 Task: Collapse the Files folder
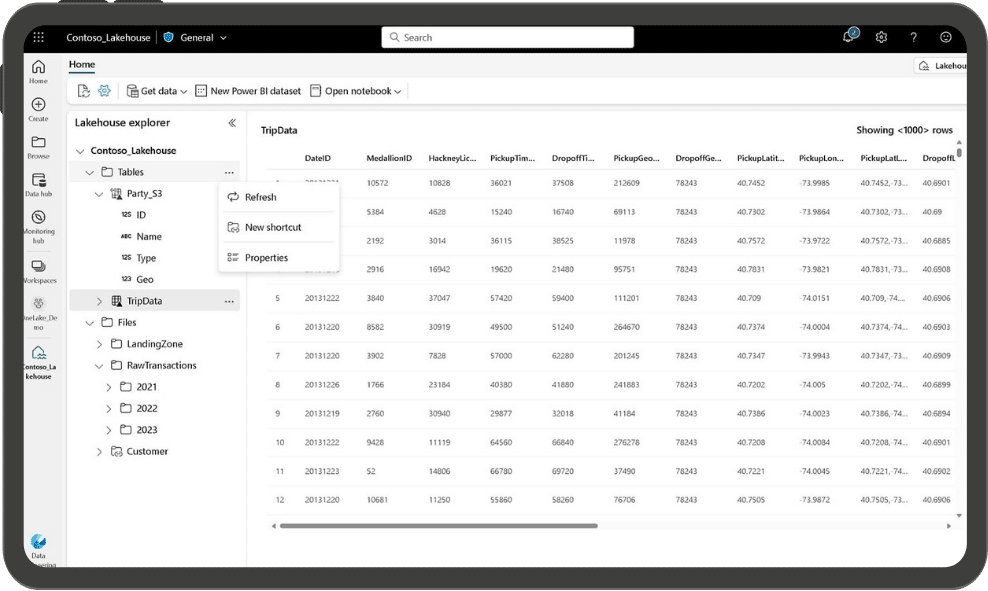point(89,323)
